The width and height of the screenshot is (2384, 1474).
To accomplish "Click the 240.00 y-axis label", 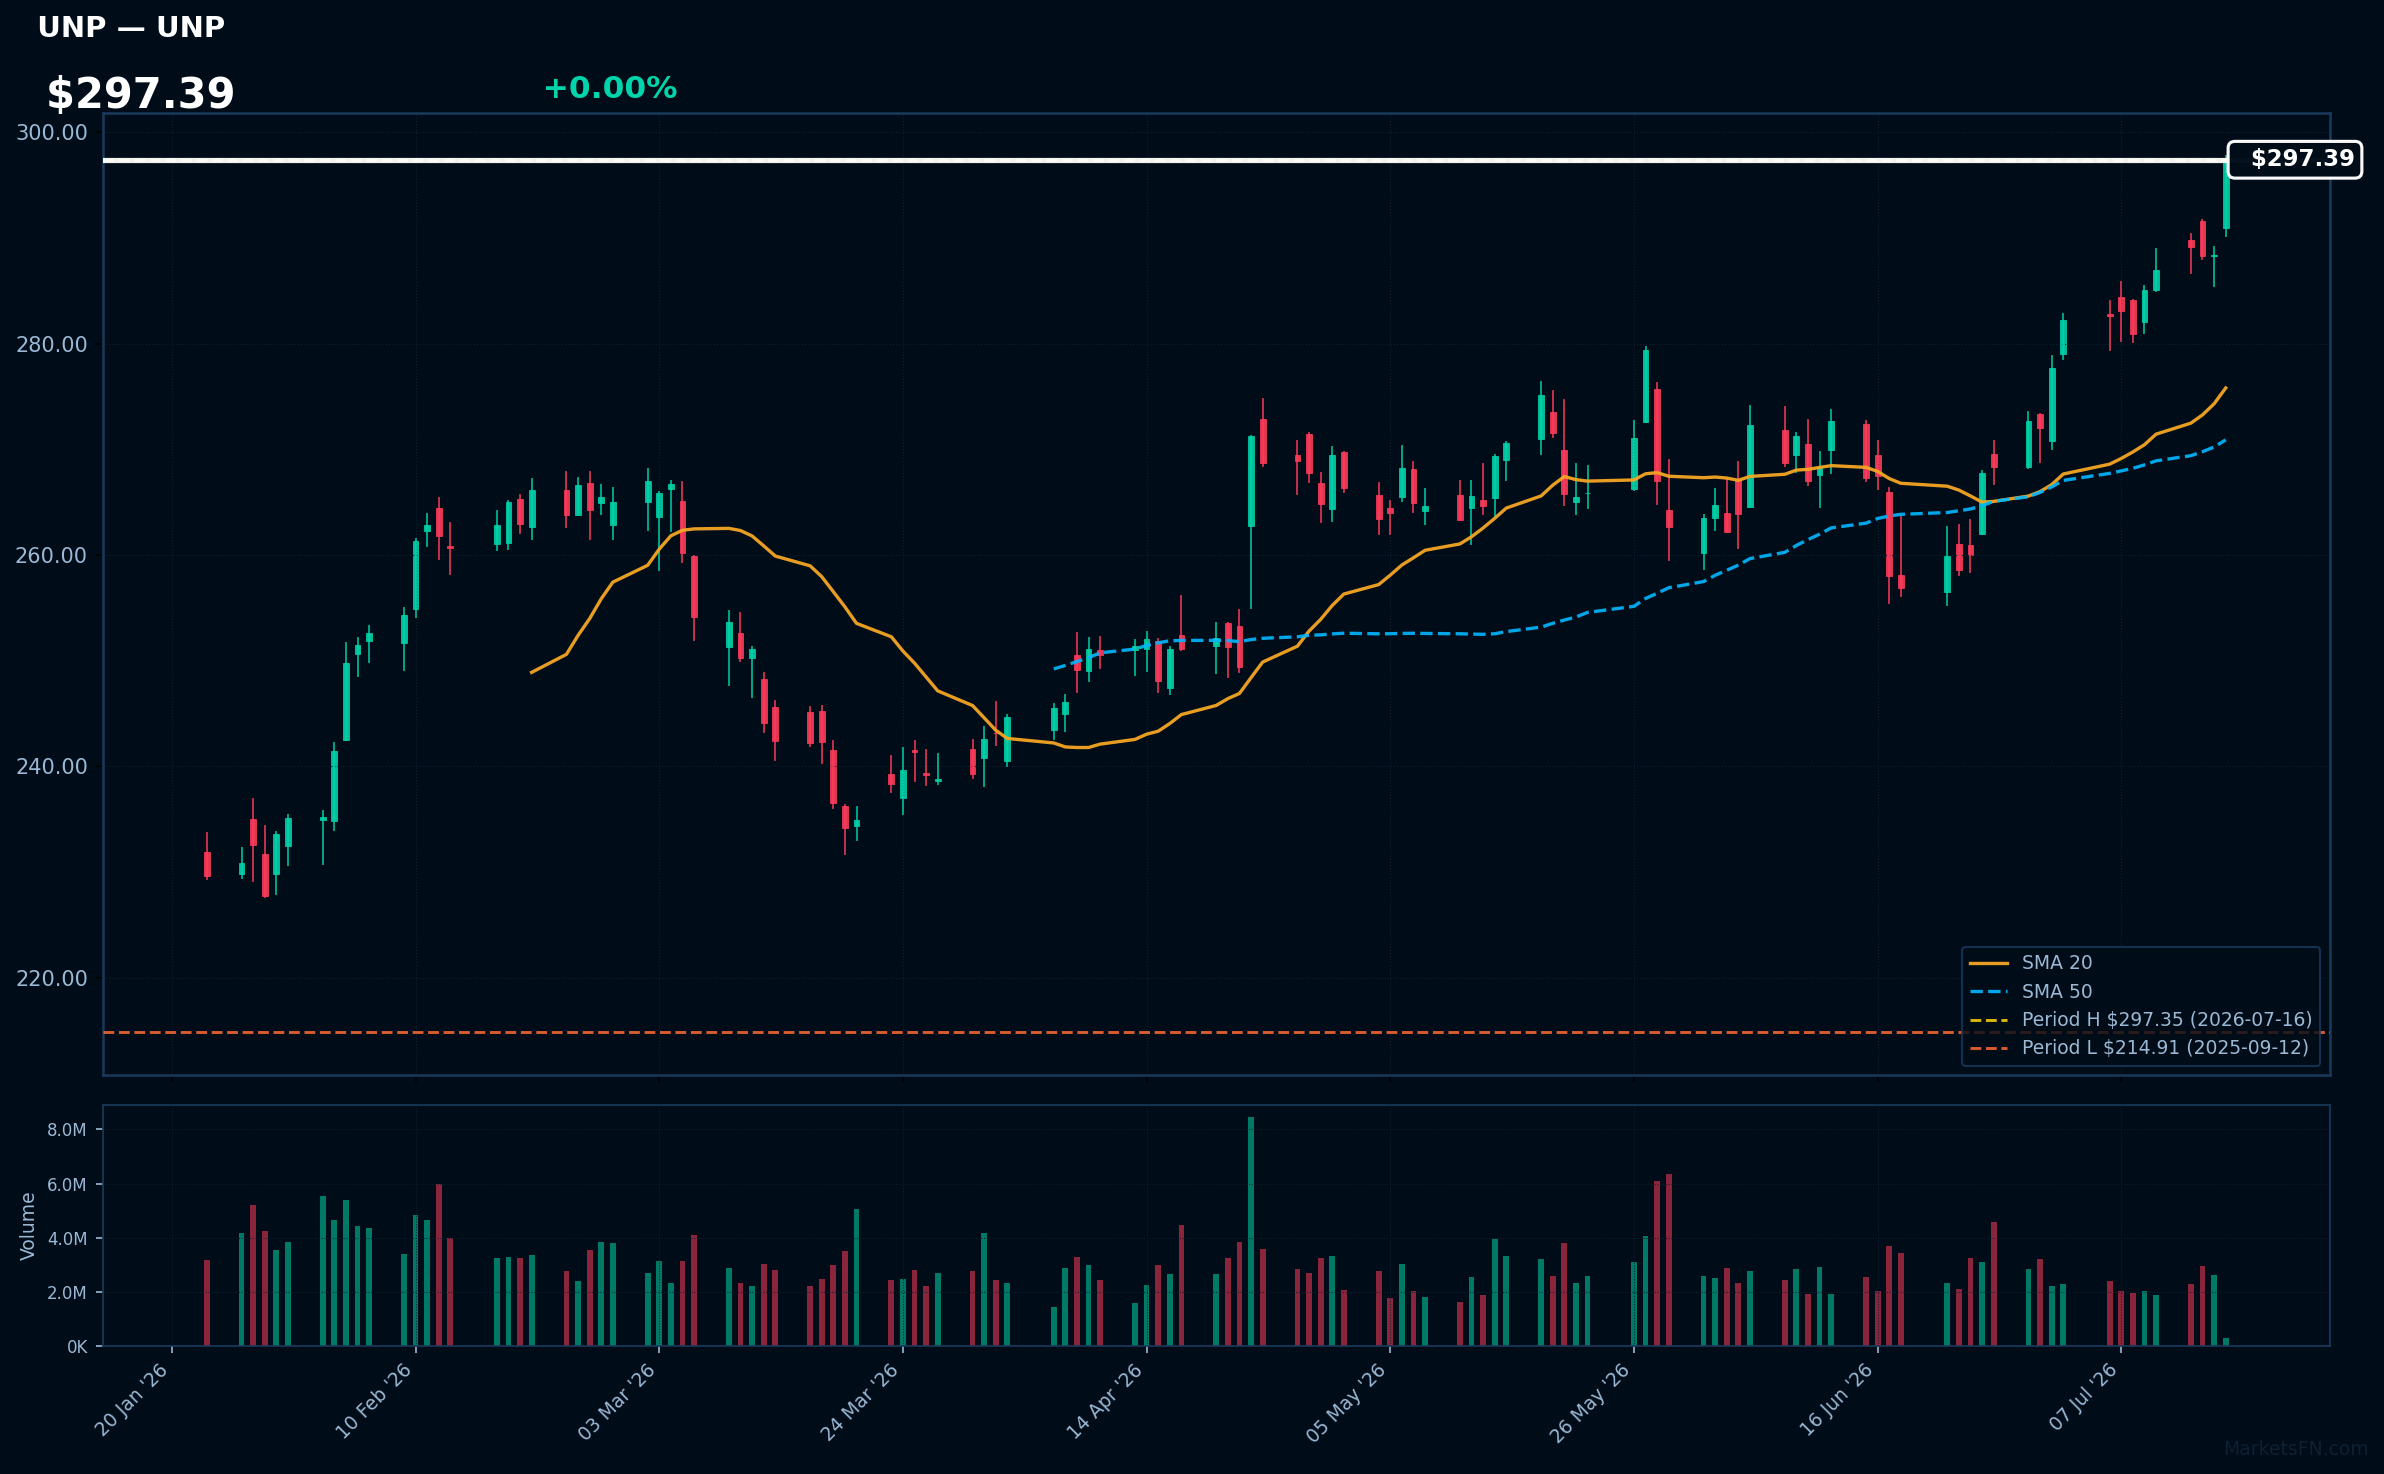I will click(52, 767).
